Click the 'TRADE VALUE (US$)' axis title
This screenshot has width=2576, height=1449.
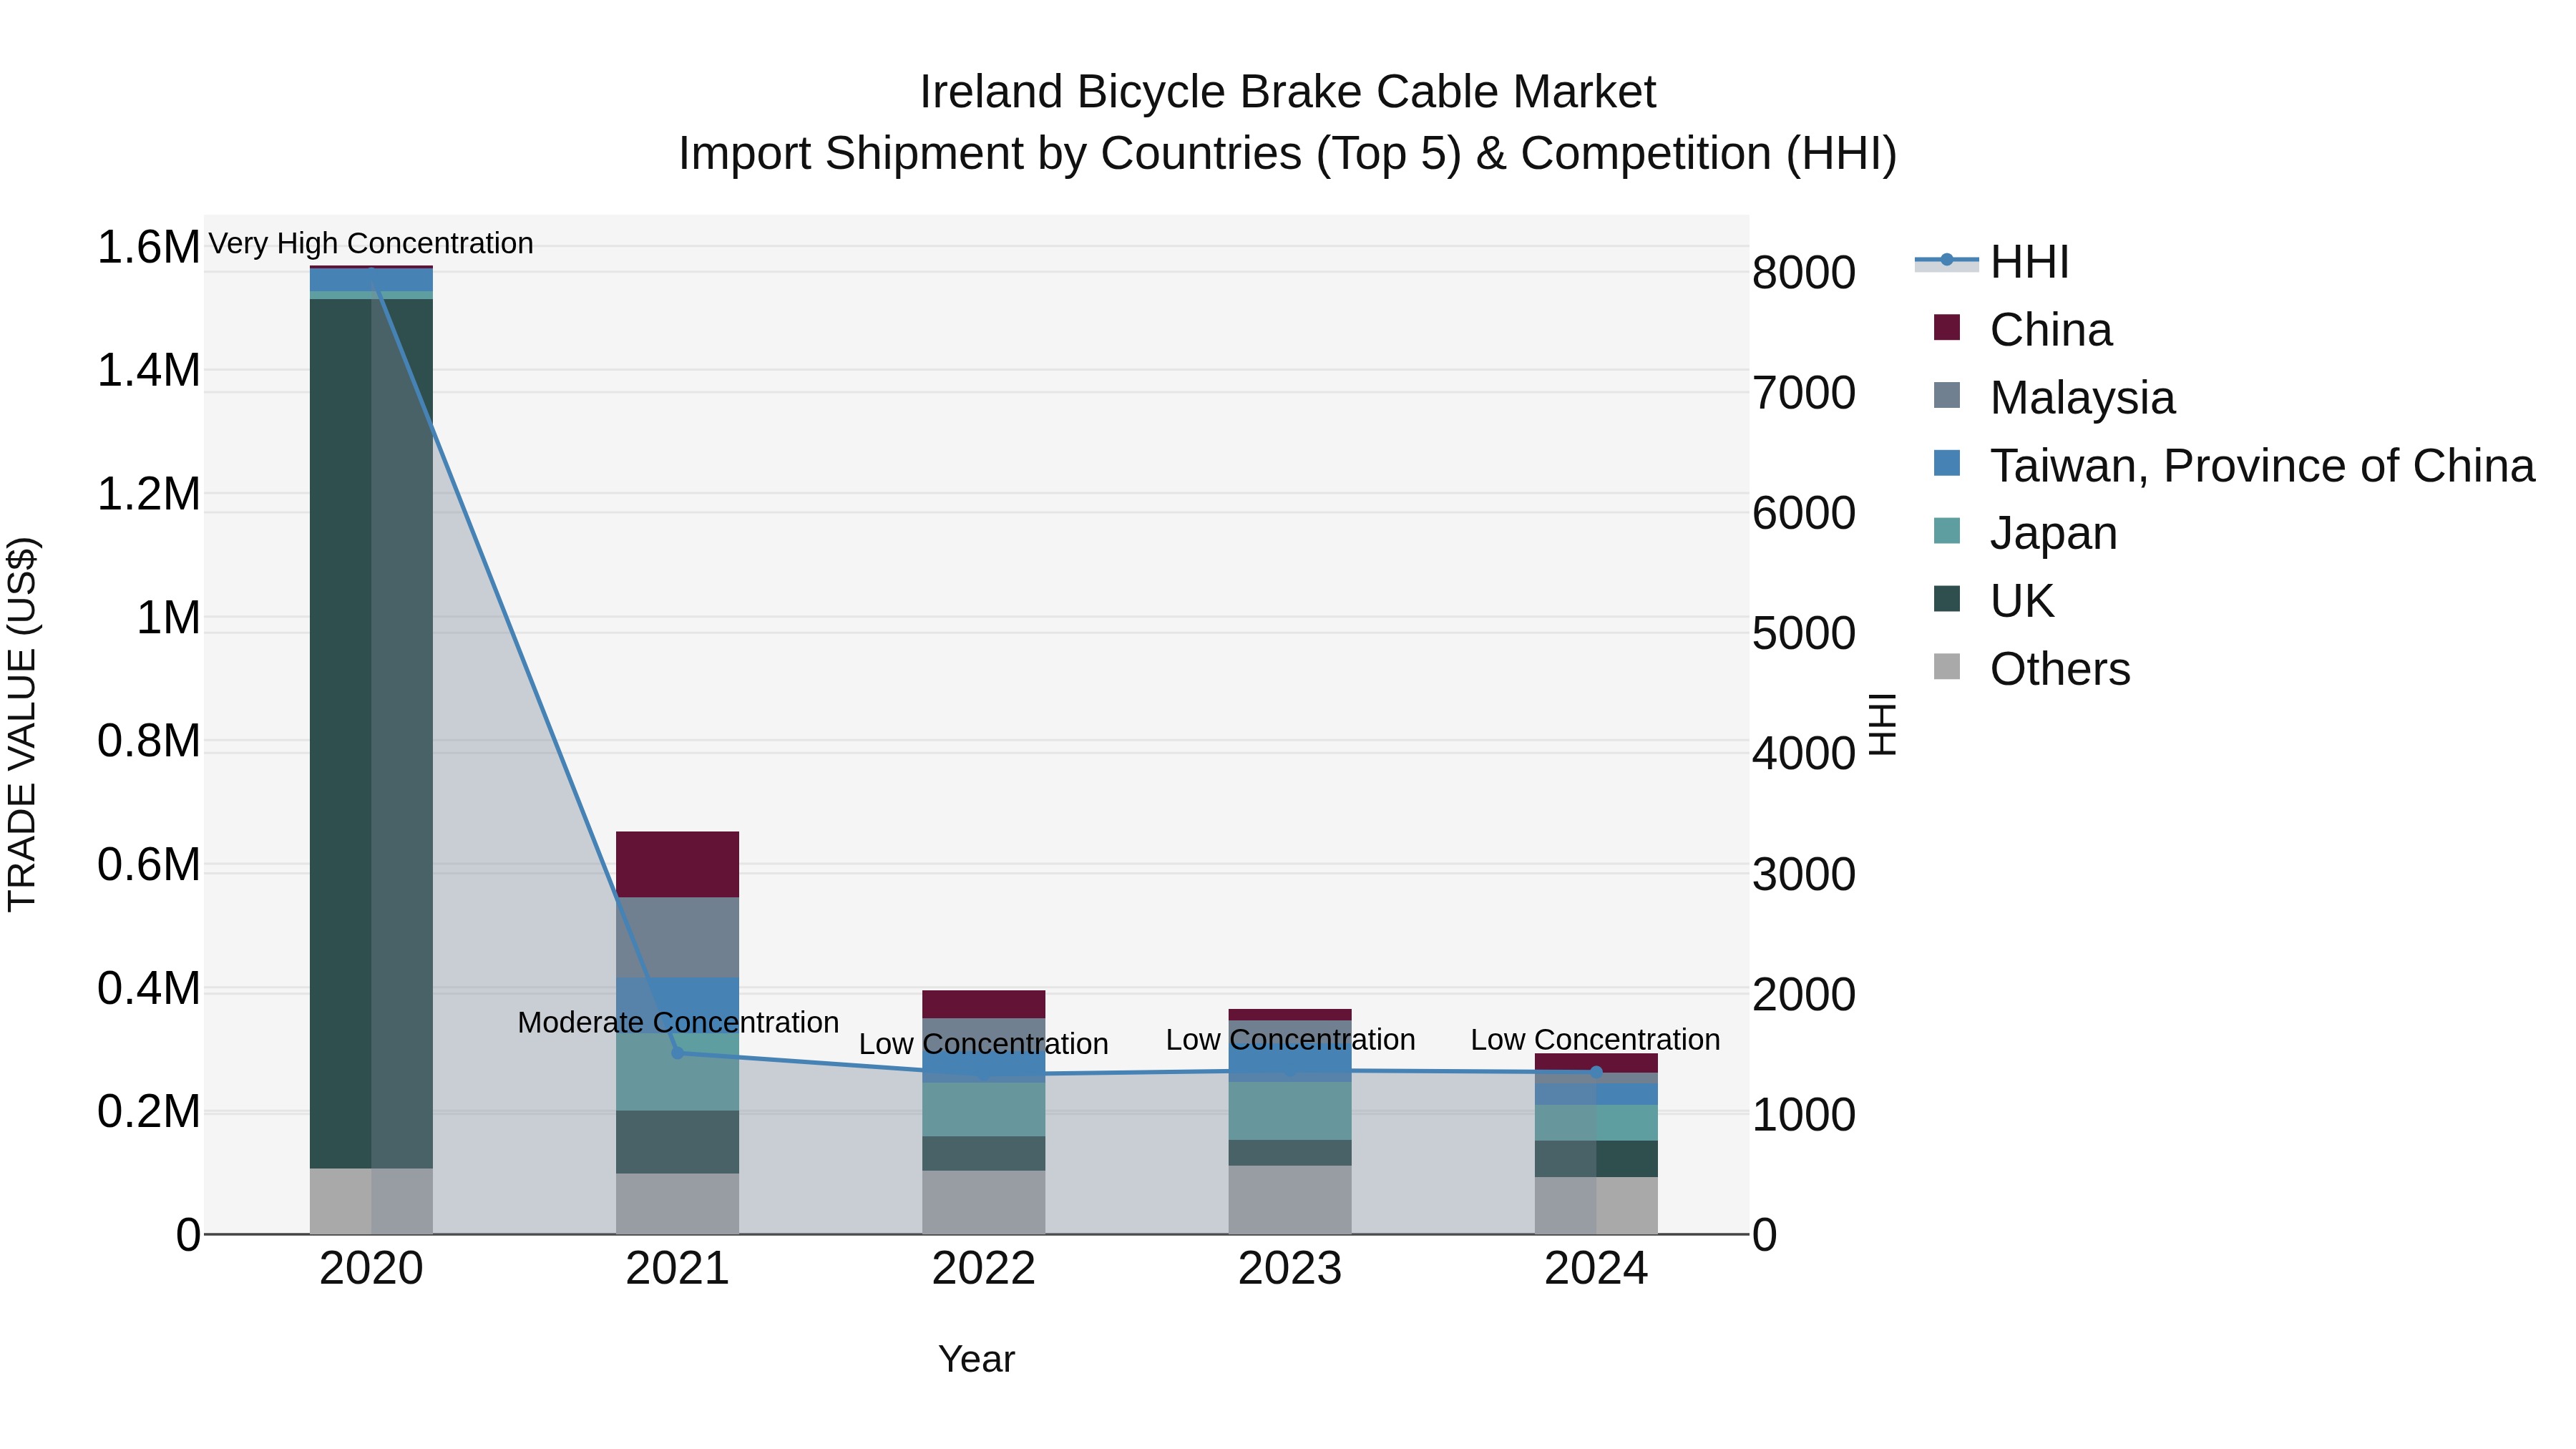pos(22,724)
